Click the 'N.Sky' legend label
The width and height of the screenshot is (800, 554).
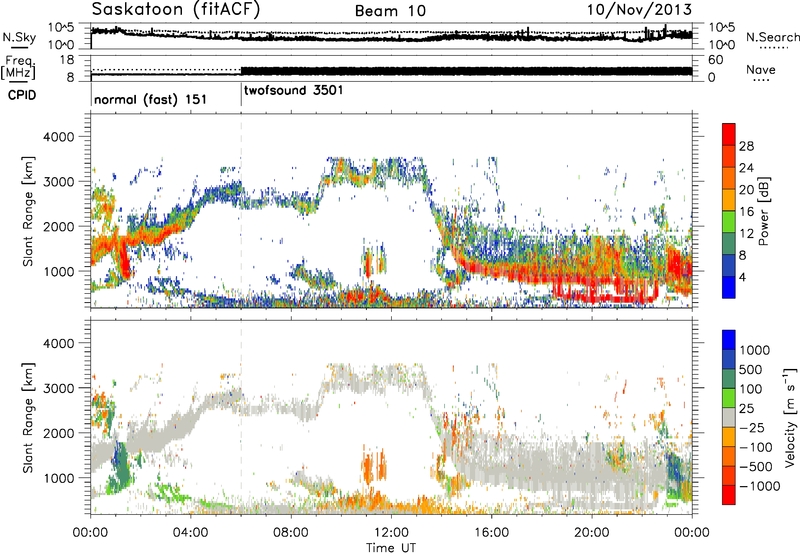(19, 37)
